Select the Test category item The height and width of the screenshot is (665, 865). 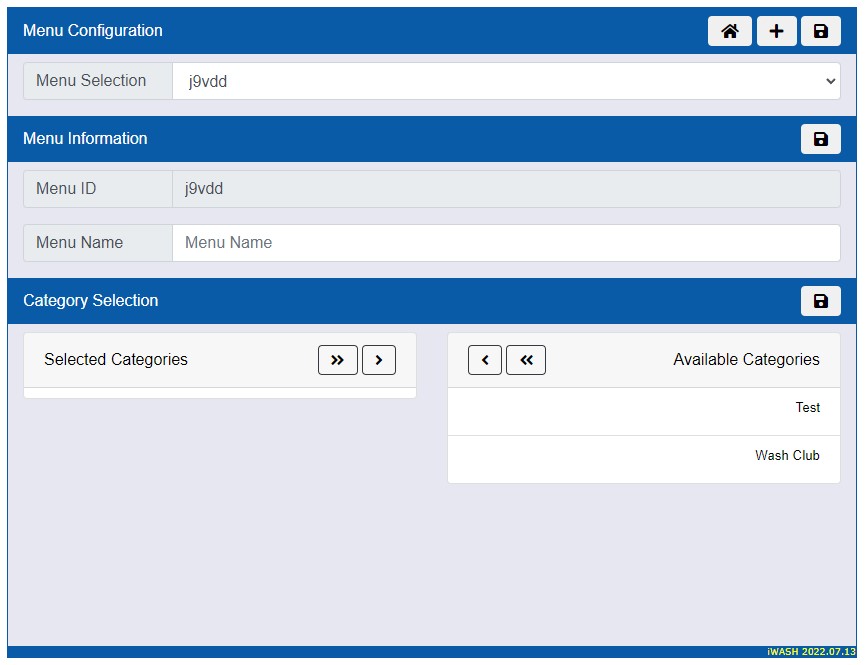pyautogui.click(x=643, y=408)
